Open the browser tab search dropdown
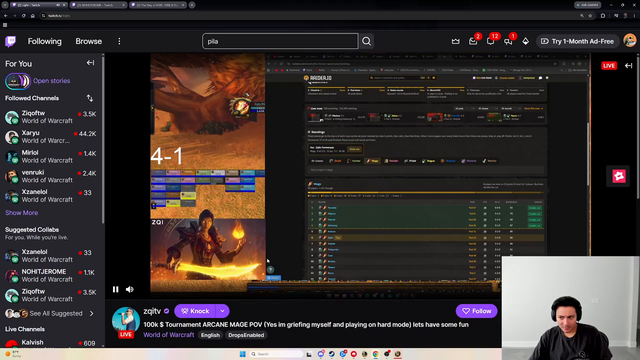This screenshot has width=640, height=360. point(5,5)
